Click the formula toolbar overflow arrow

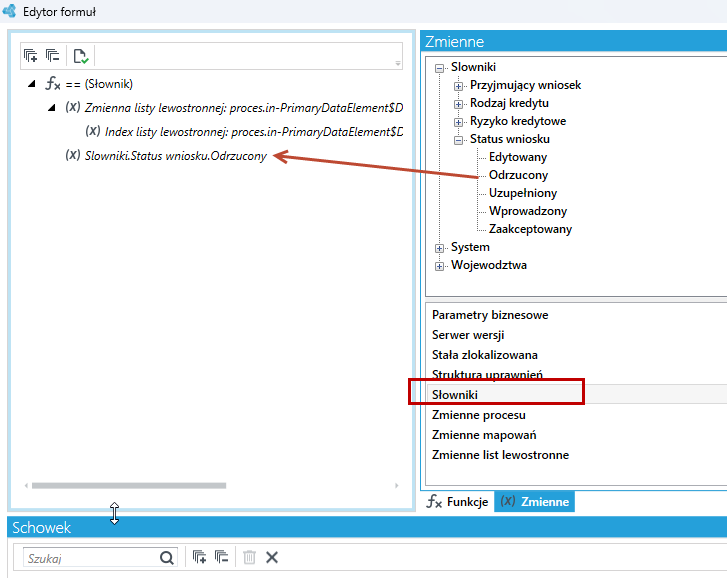click(x=398, y=64)
